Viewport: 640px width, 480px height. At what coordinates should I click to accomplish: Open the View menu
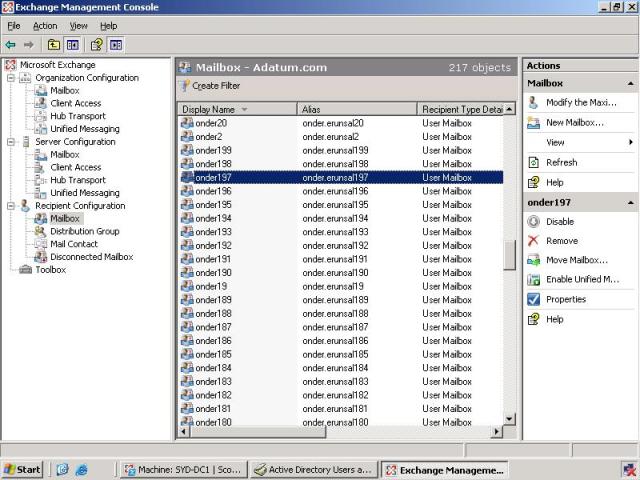tap(78, 26)
